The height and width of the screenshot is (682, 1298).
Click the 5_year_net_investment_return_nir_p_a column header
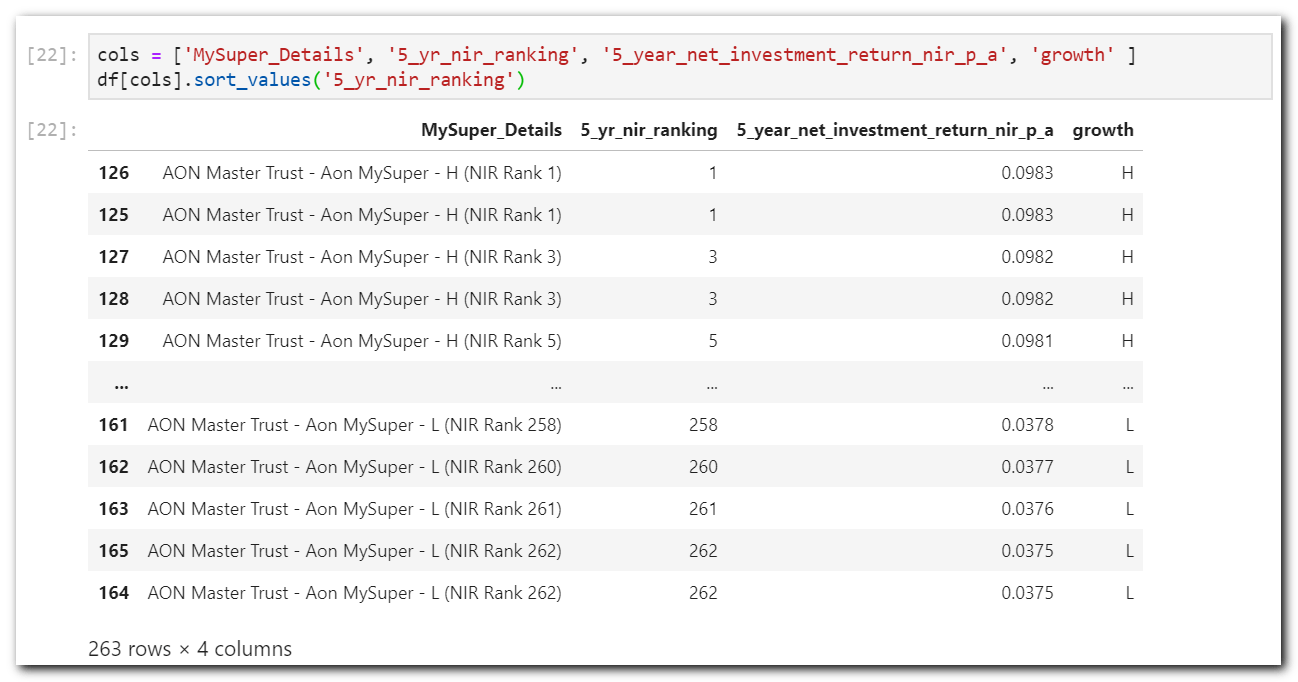(894, 130)
